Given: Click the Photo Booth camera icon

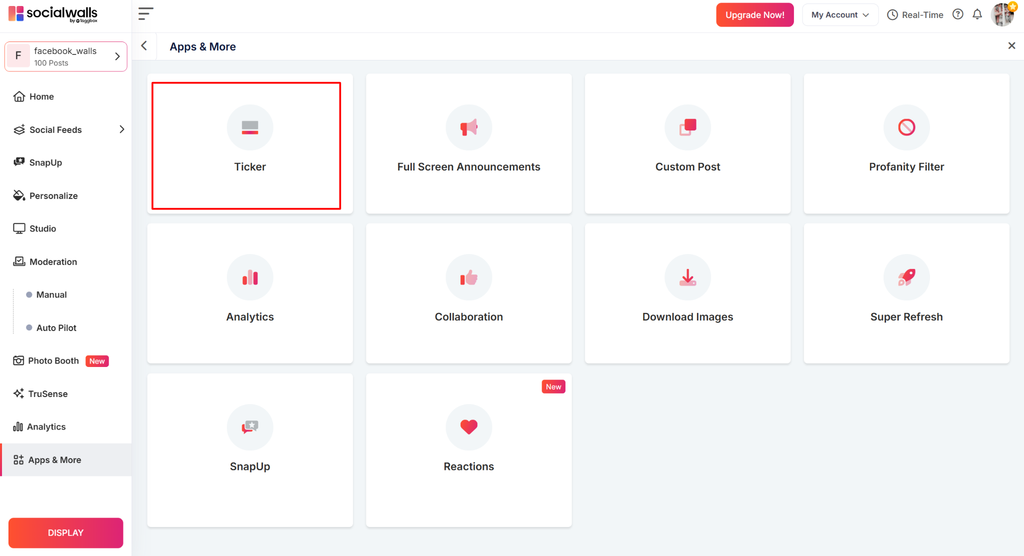Looking at the screenshot, I should click(x=18, y=361).
